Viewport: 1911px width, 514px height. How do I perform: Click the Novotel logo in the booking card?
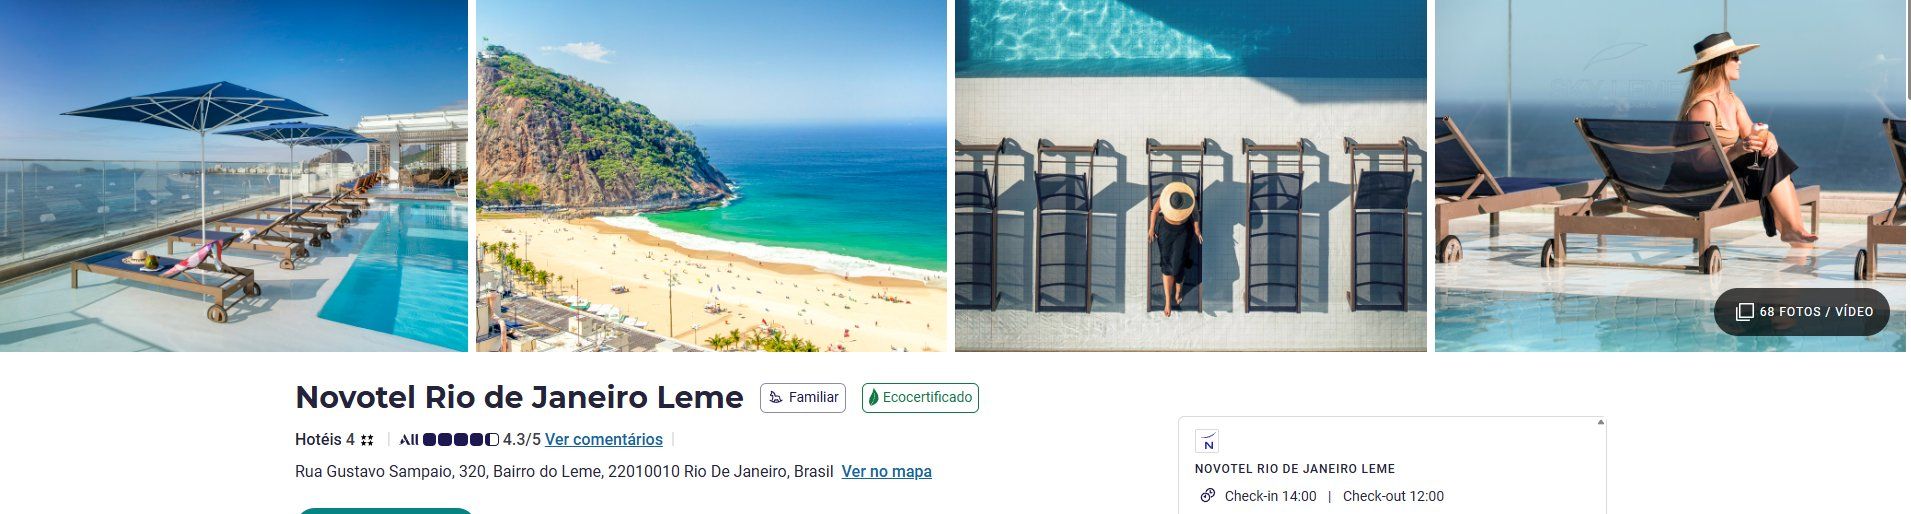pyautogui.click(x=1207, y=441)
